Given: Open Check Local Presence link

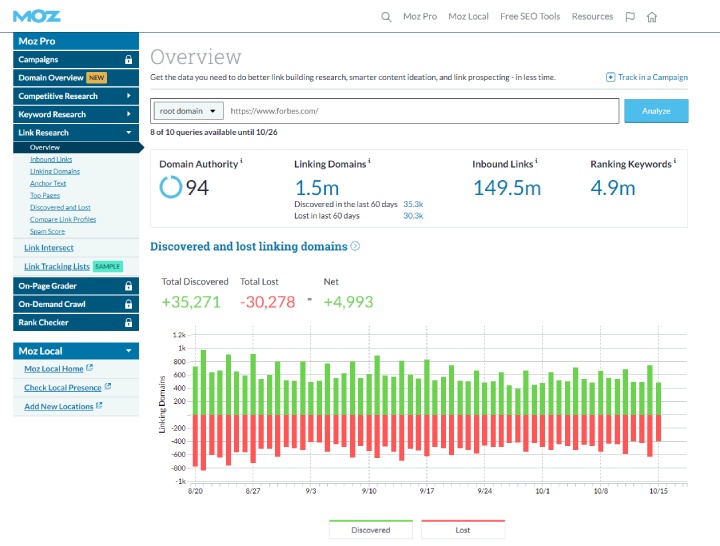Looking at the screenshot, I should pyautogui.click(x=62, y=388).
